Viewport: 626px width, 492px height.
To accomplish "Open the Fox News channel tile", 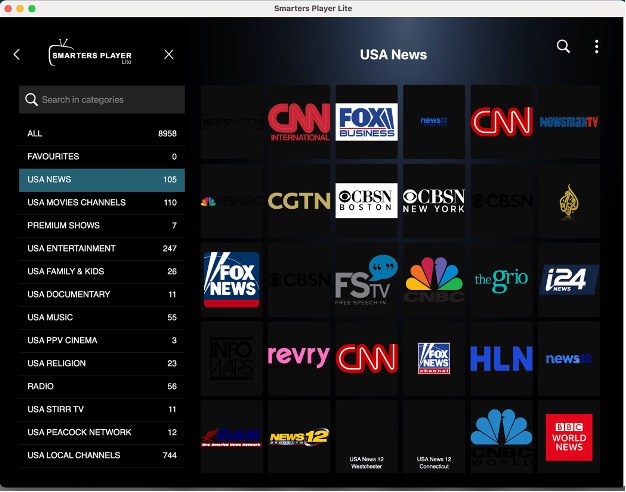I will (x=232, y=280).
